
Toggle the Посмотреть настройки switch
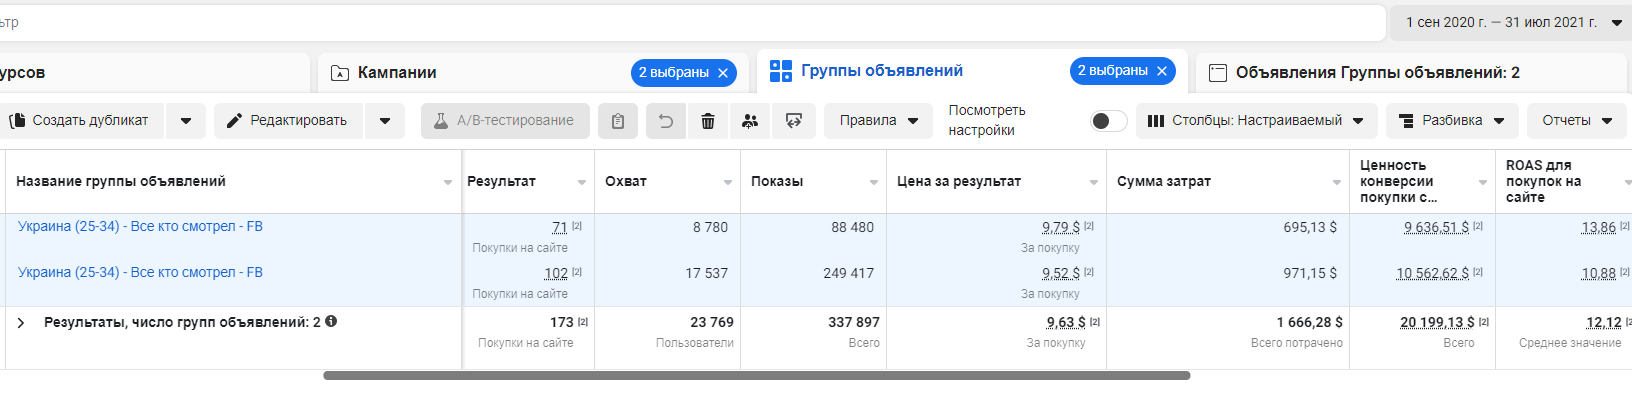pos(1108,121)
